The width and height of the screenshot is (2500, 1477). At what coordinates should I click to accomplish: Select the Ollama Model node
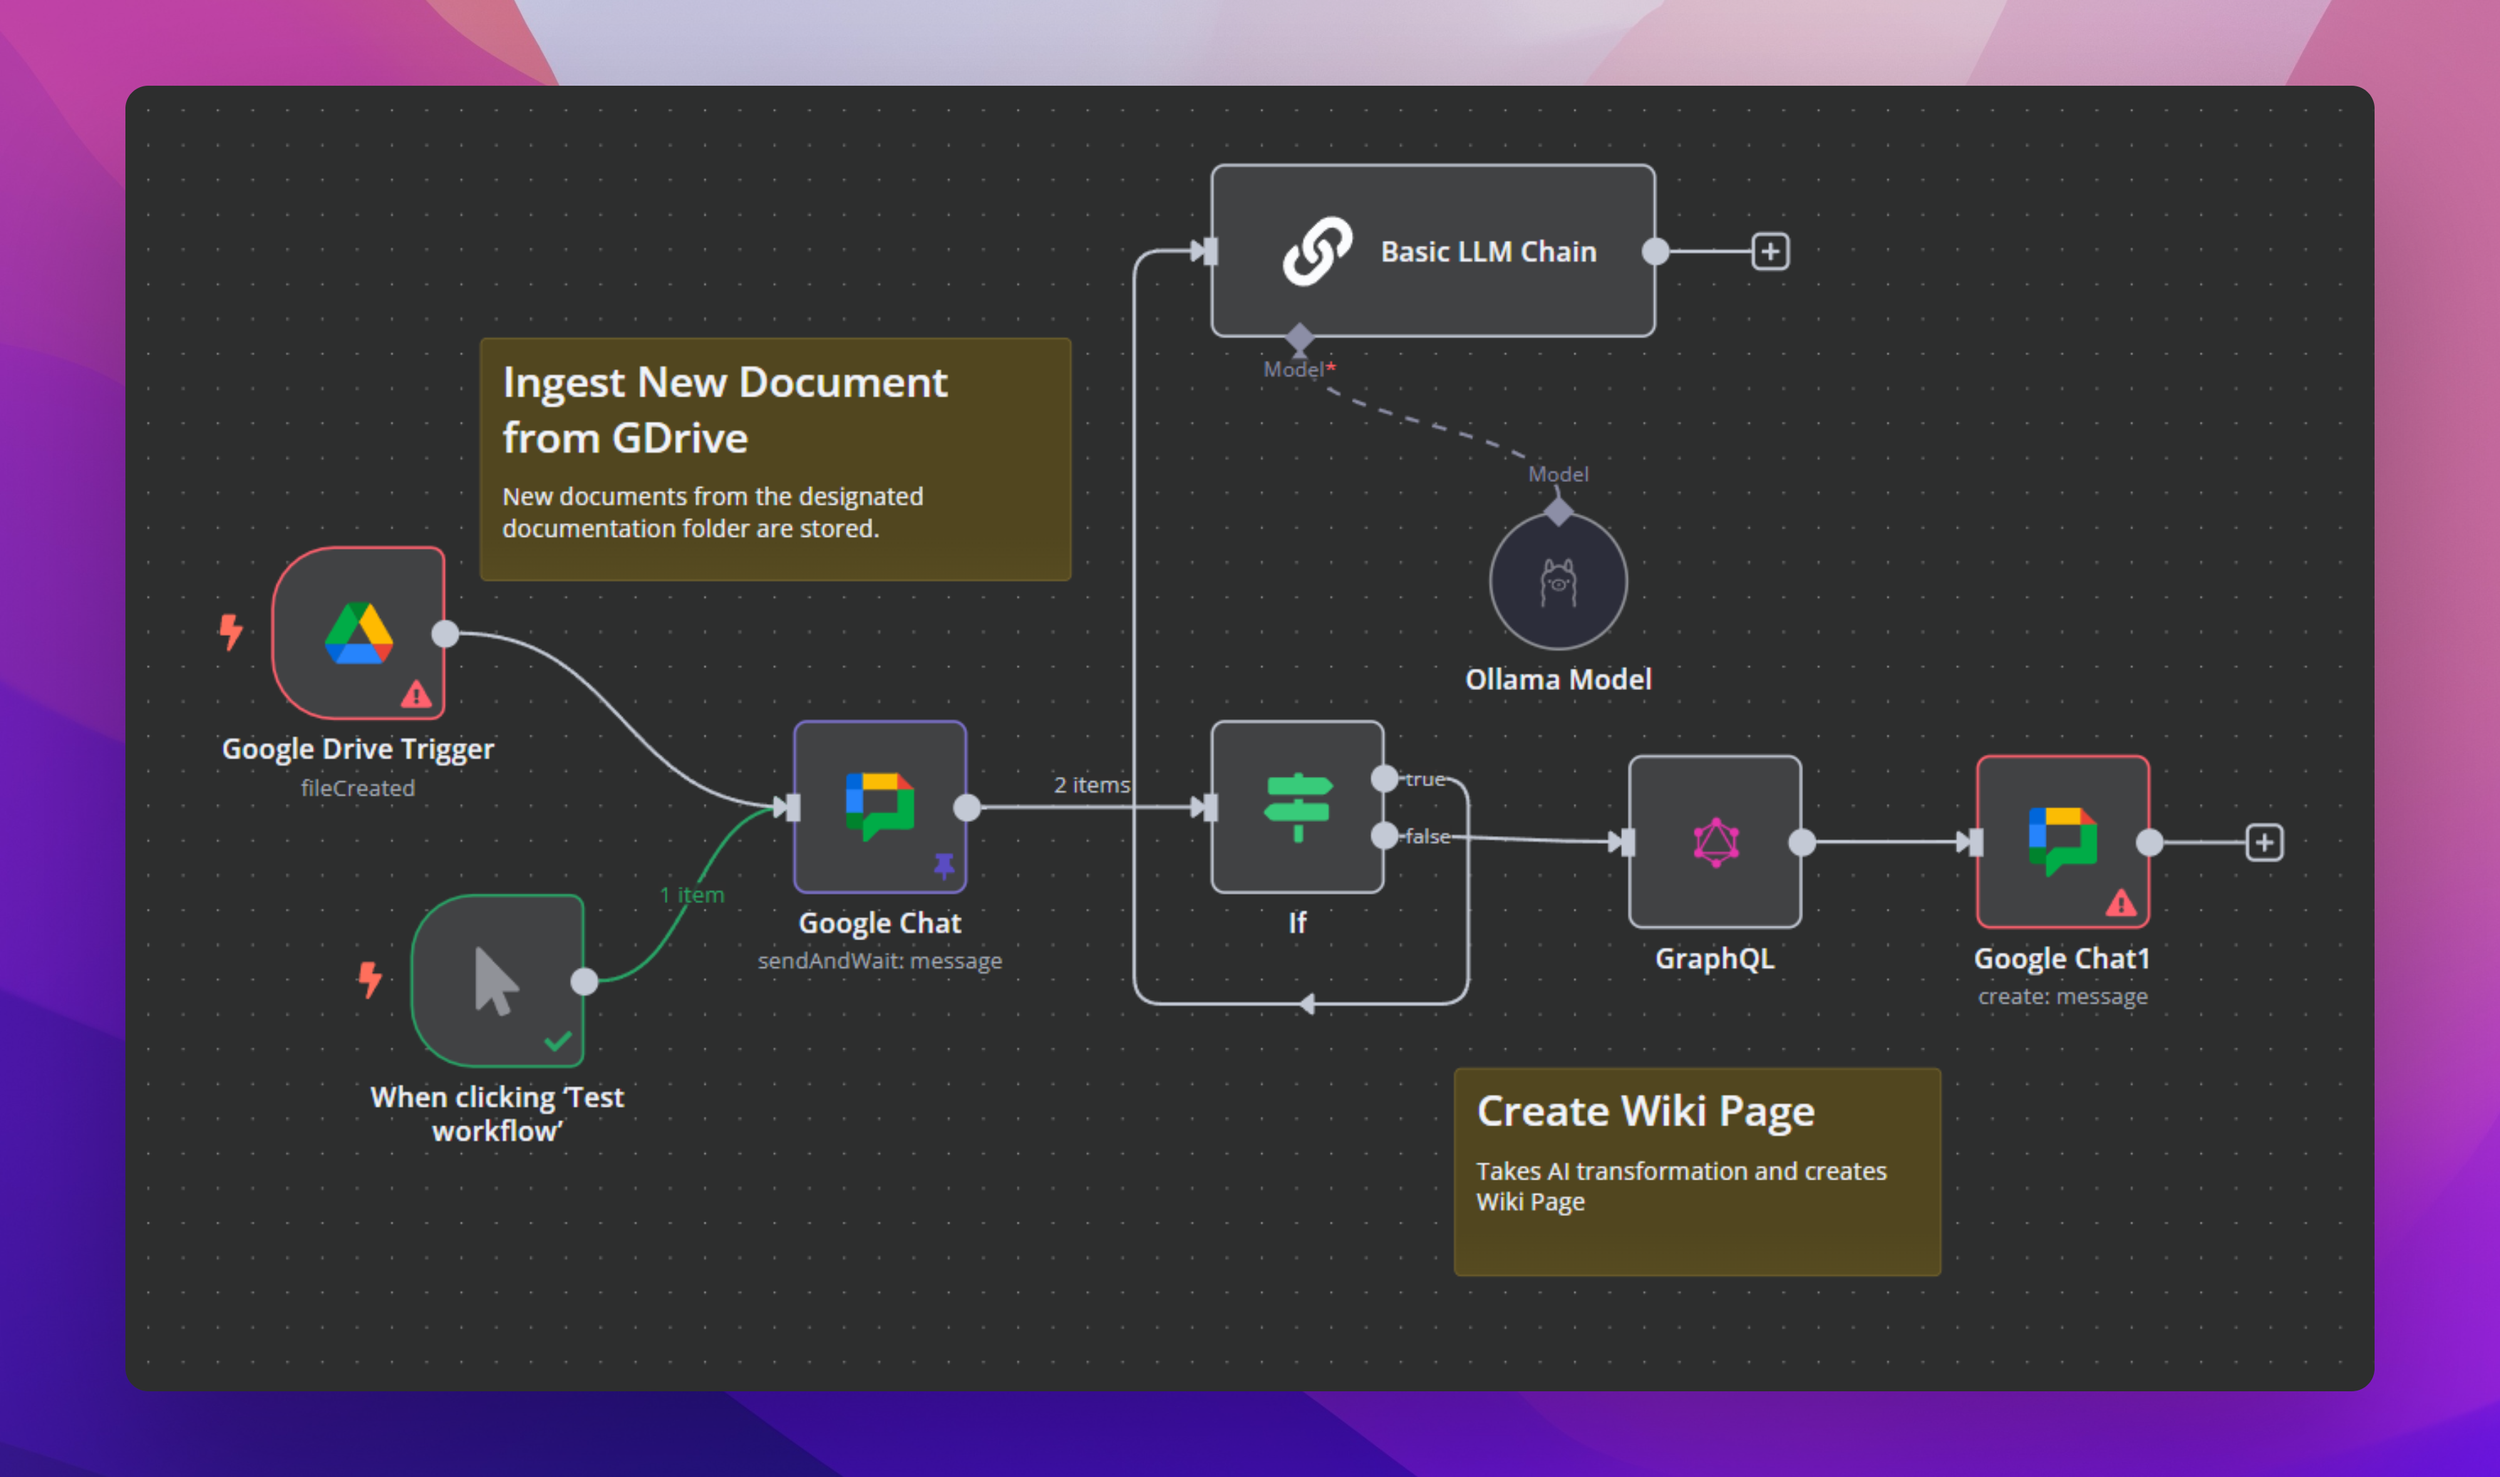[x=1557, y=581]
